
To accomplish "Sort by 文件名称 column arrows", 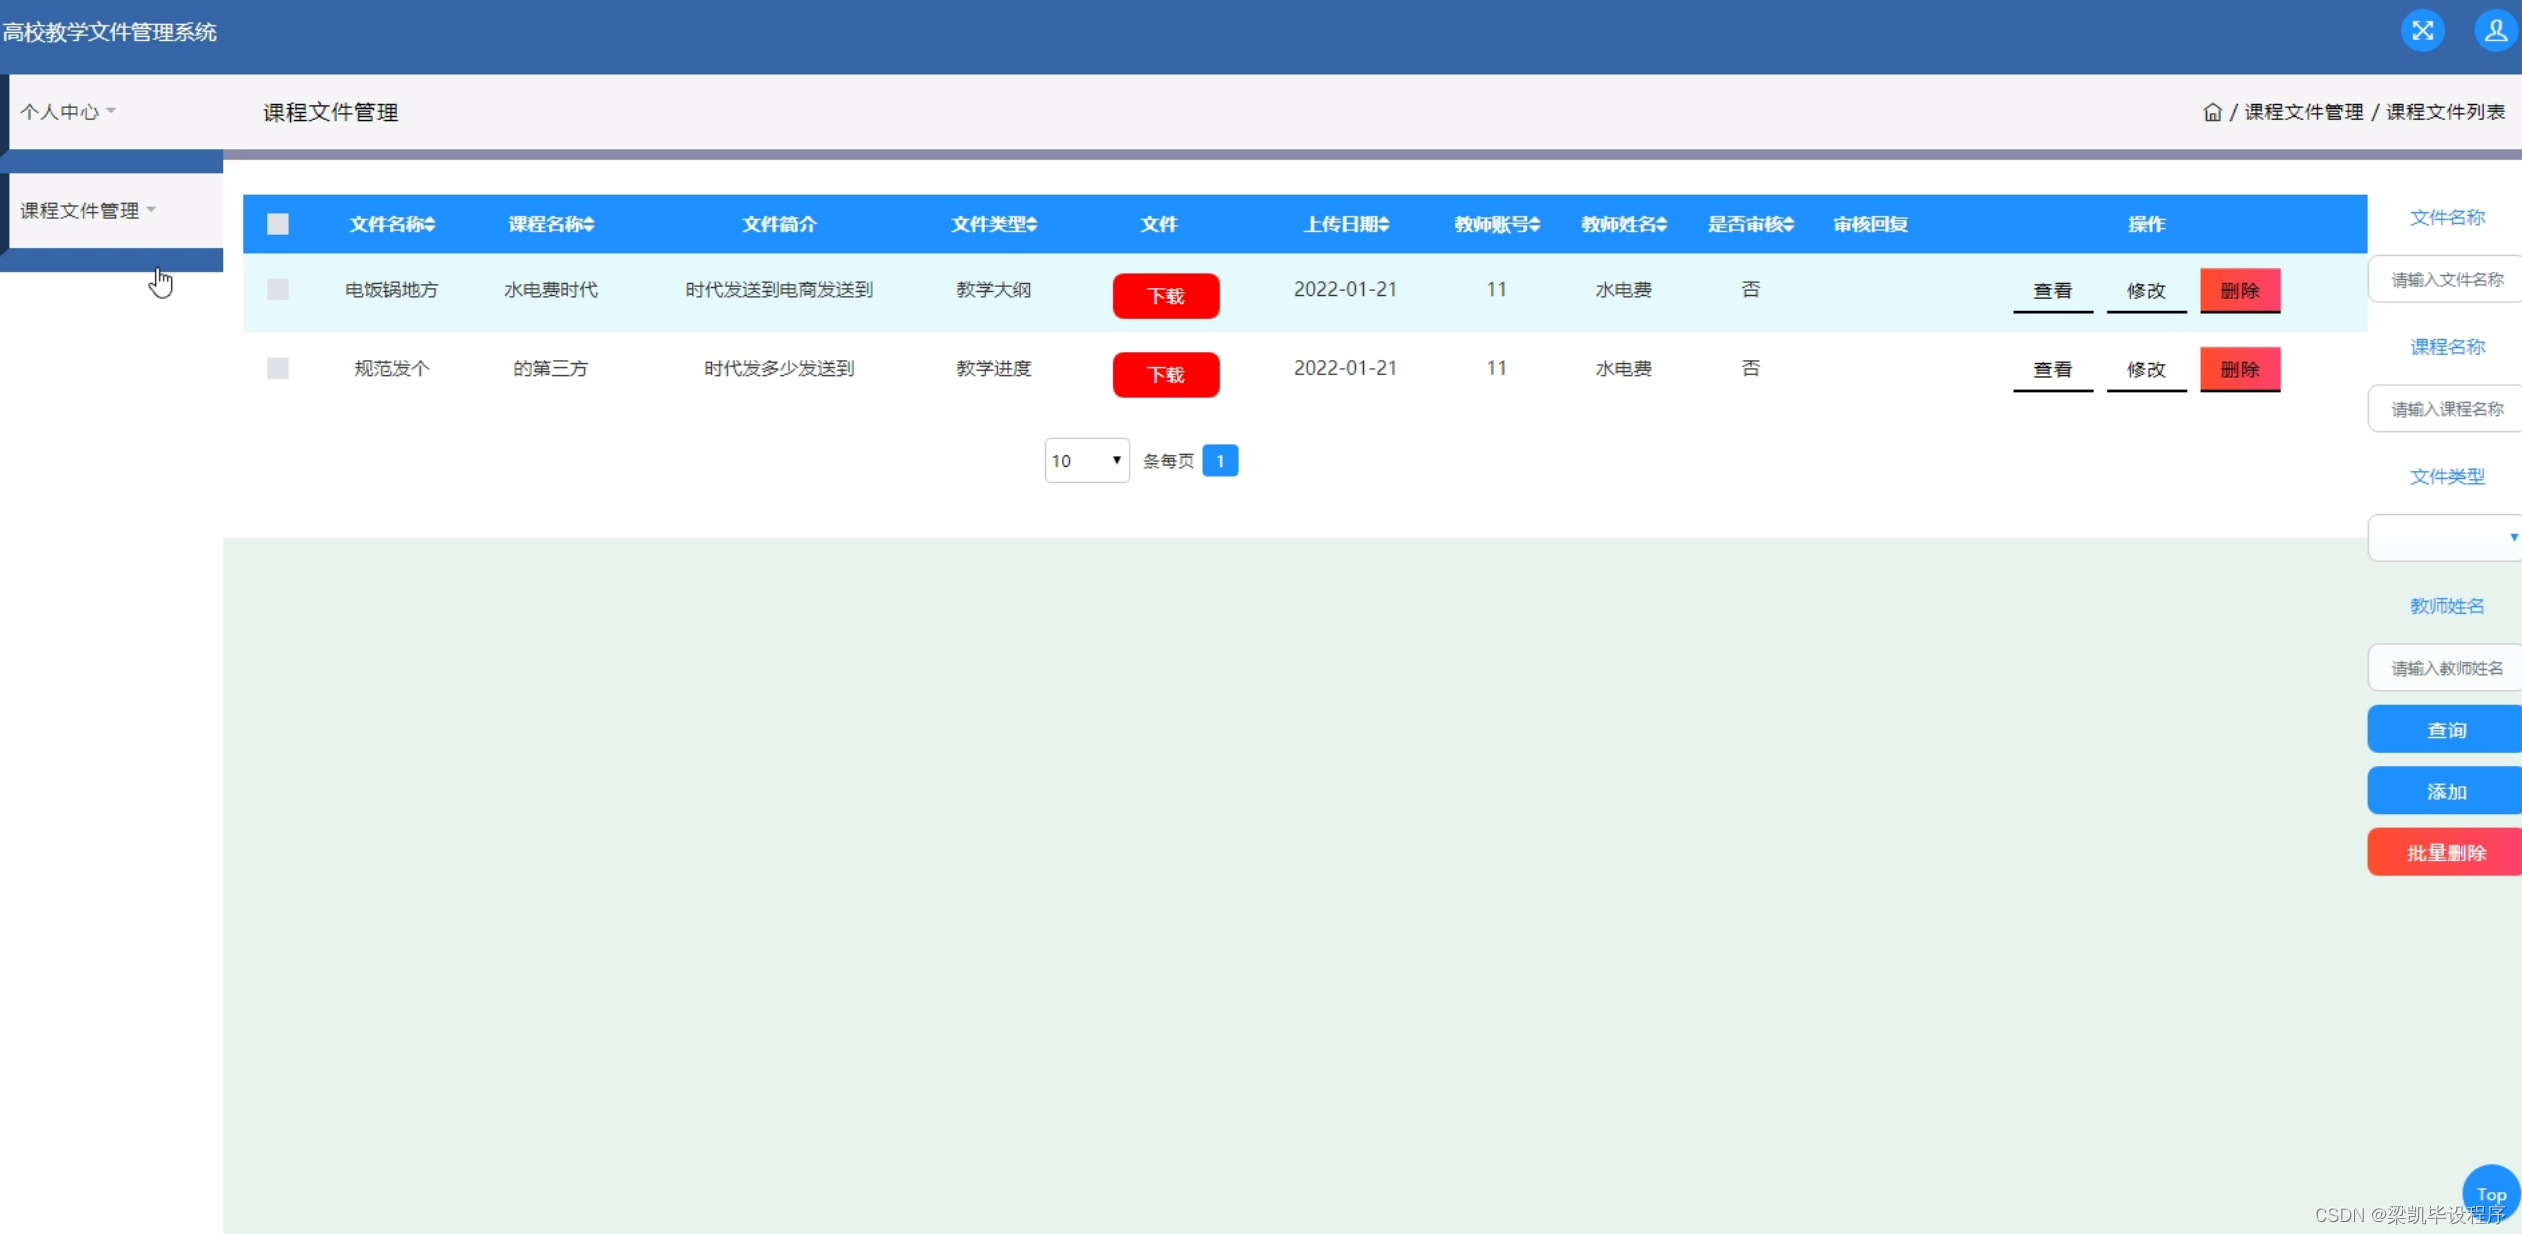I will click(430, 224).
